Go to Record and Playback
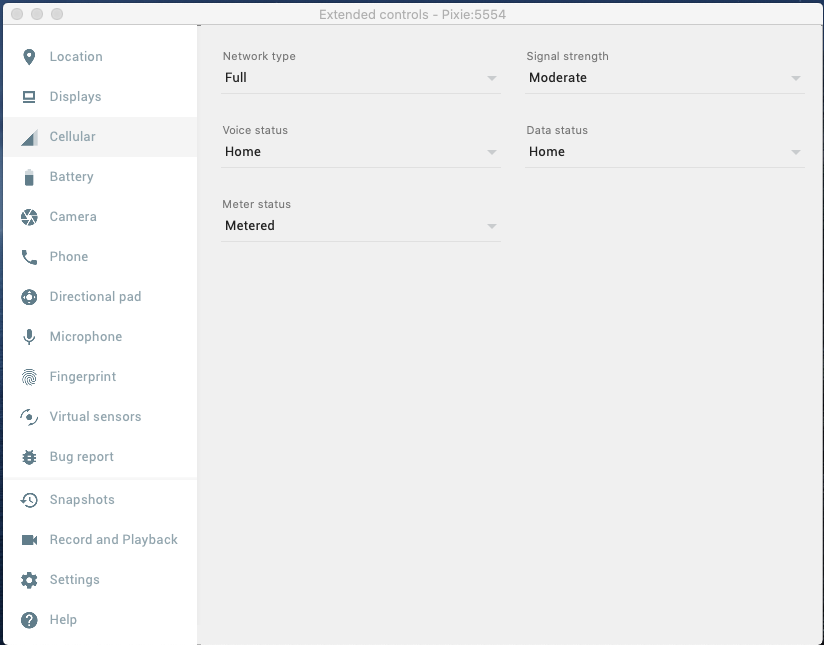The image size is (824, 645). (x=113, y=540)
